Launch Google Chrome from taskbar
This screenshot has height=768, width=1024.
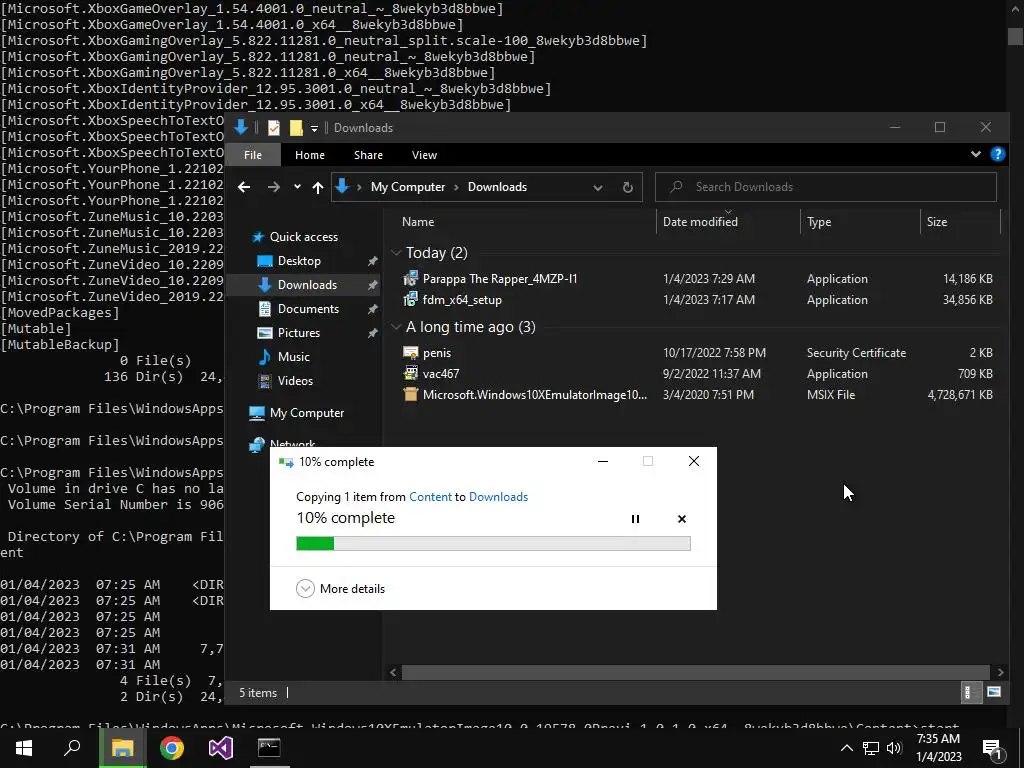(172, 748)
